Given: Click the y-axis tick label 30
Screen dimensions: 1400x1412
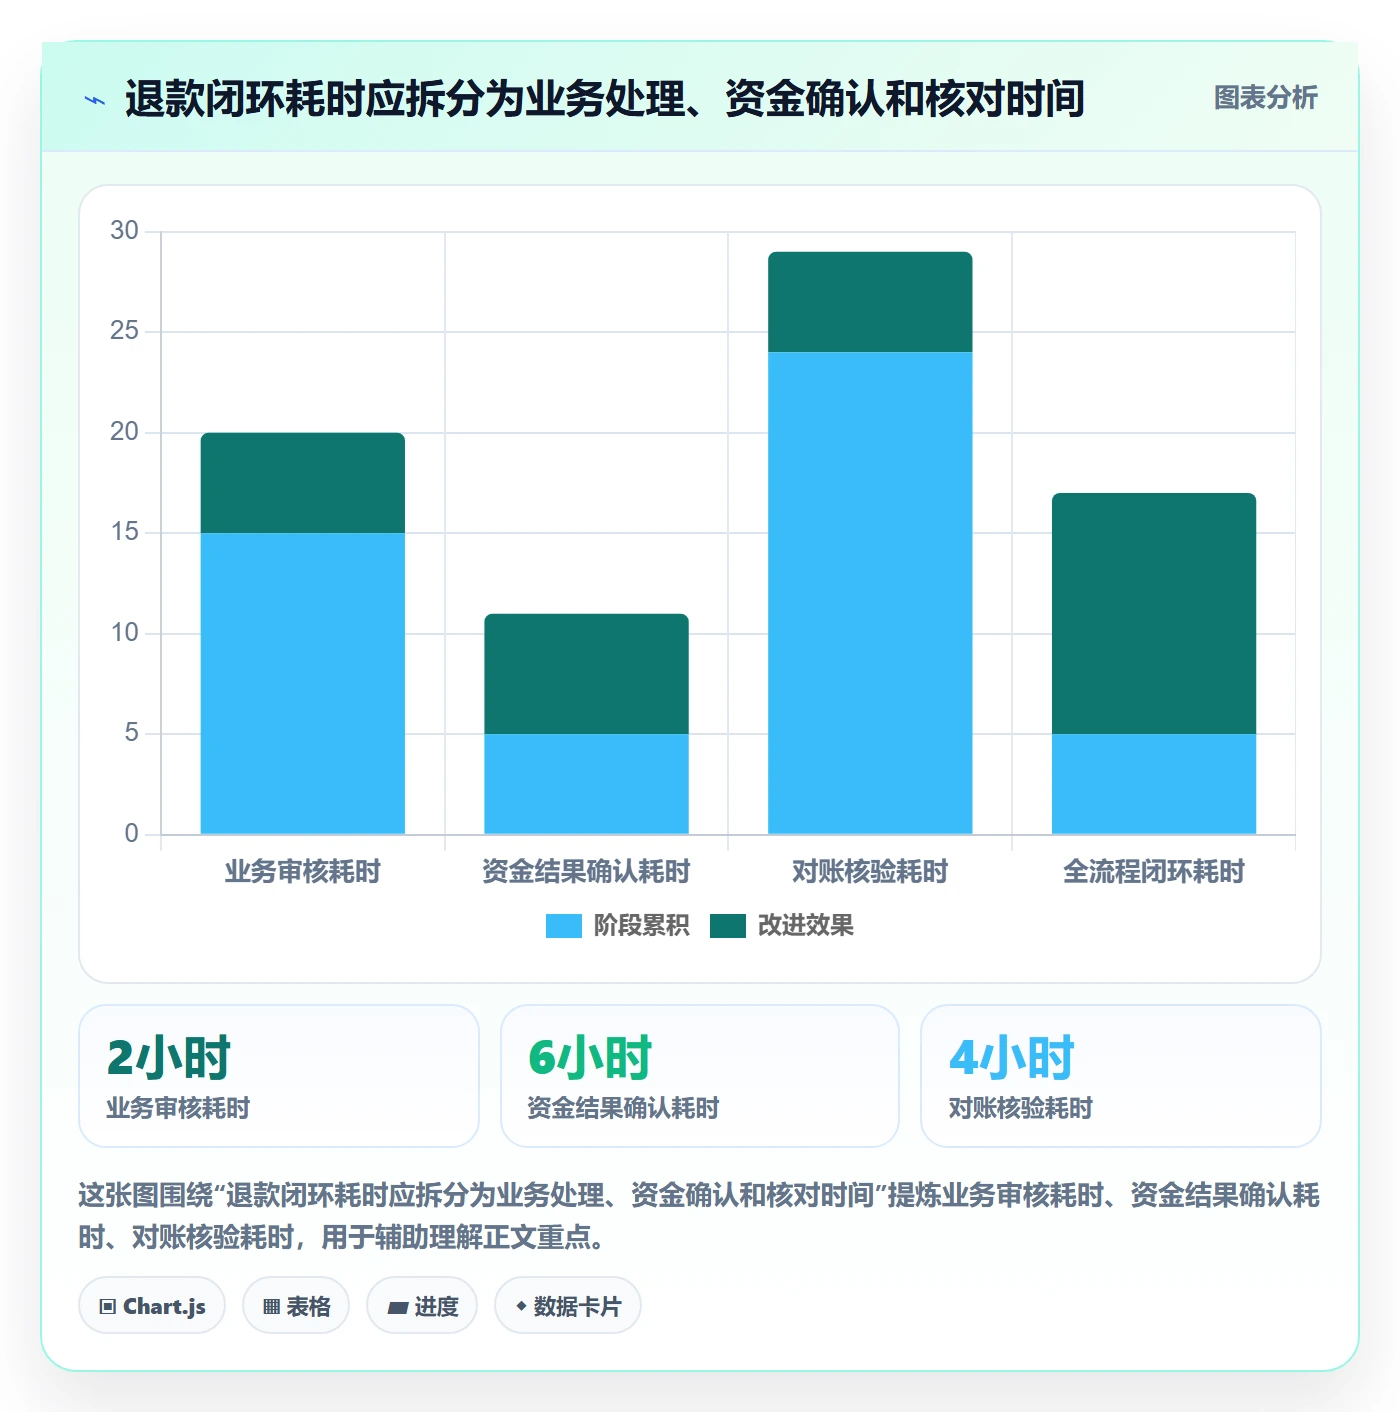Looking at the screenshot, I should pos(124,231).
